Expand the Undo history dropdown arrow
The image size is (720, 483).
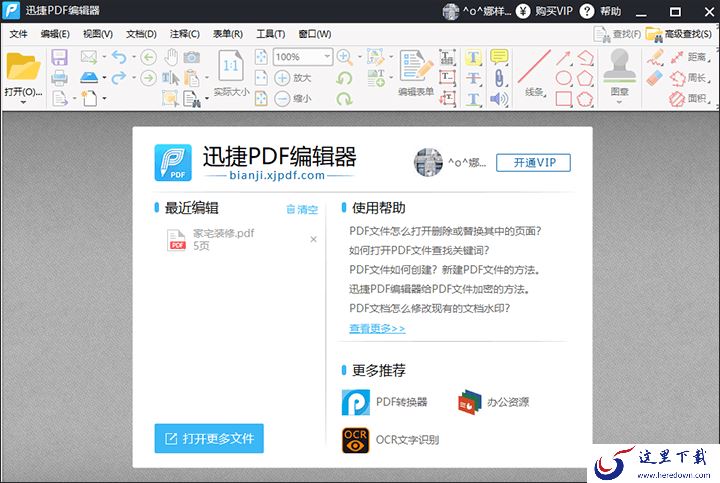coord(134,57)
